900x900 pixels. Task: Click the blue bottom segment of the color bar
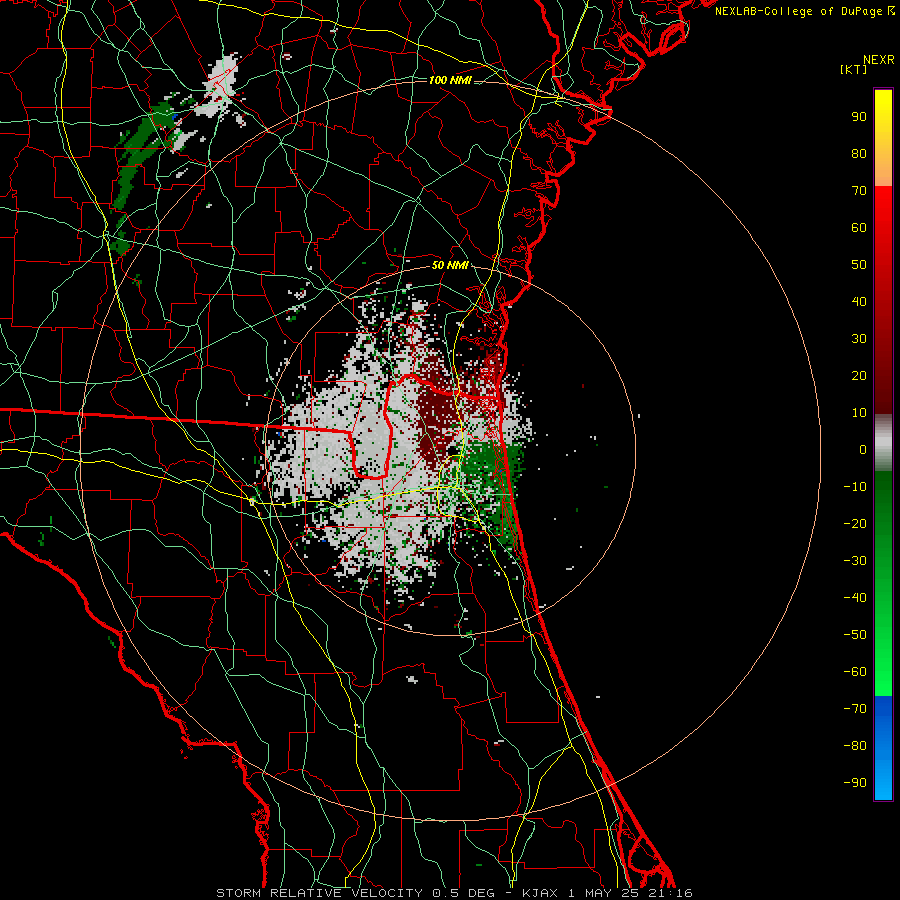click(883, 748)
